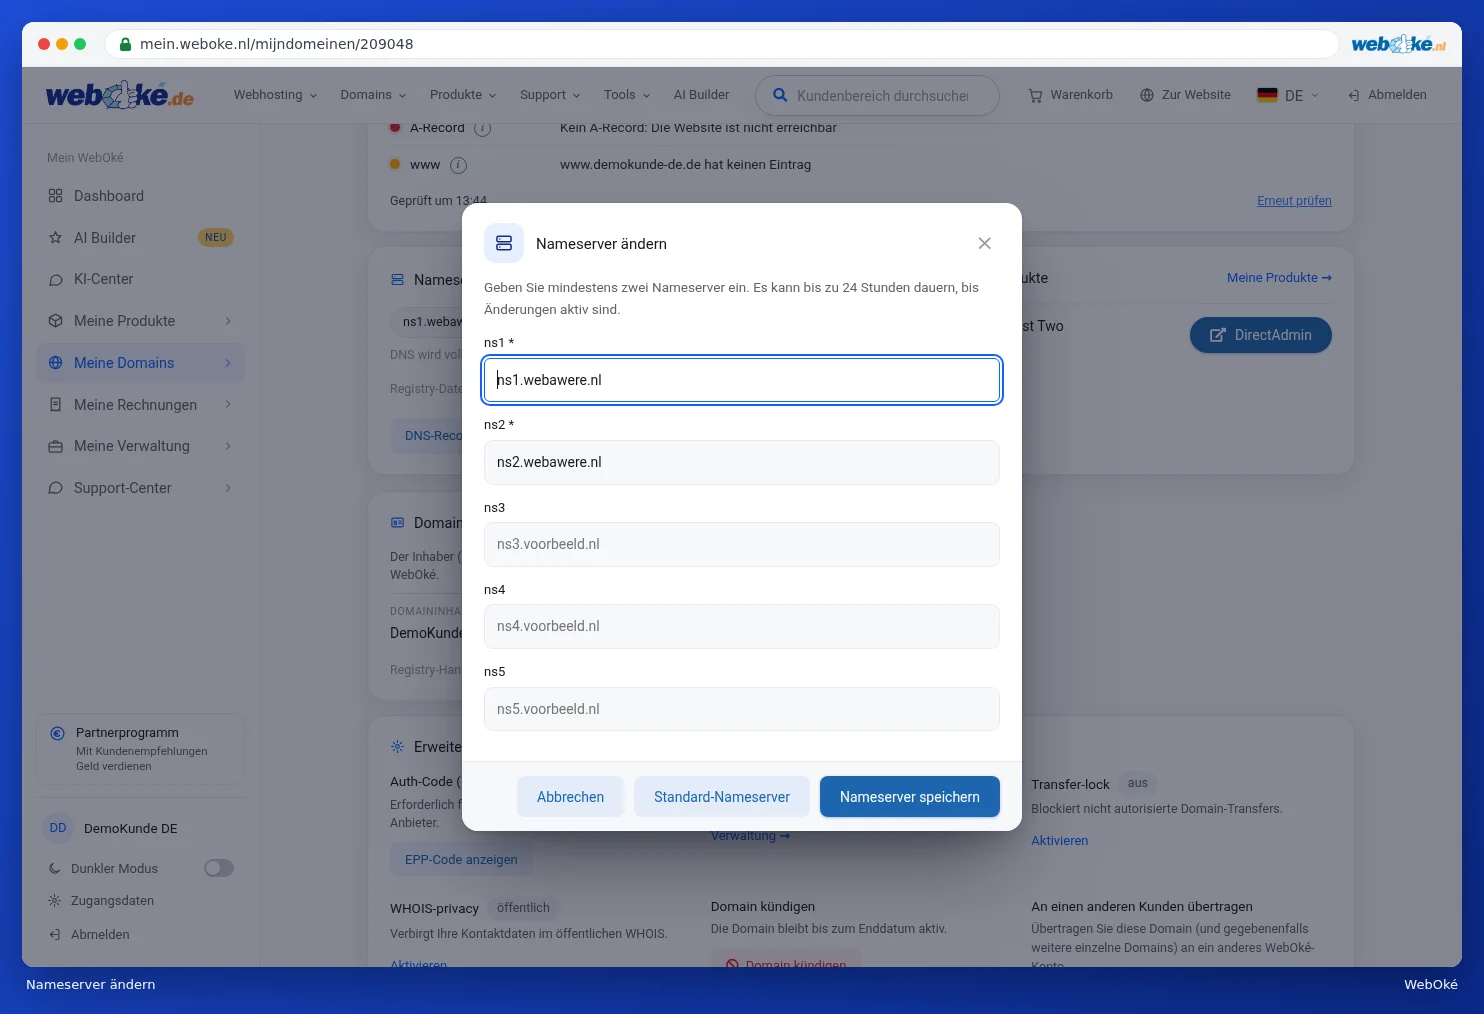This screenshot has height=1014, width=1484.
Task: Expand Meine Rechnungen section
Action: click(x=140, y=405)
